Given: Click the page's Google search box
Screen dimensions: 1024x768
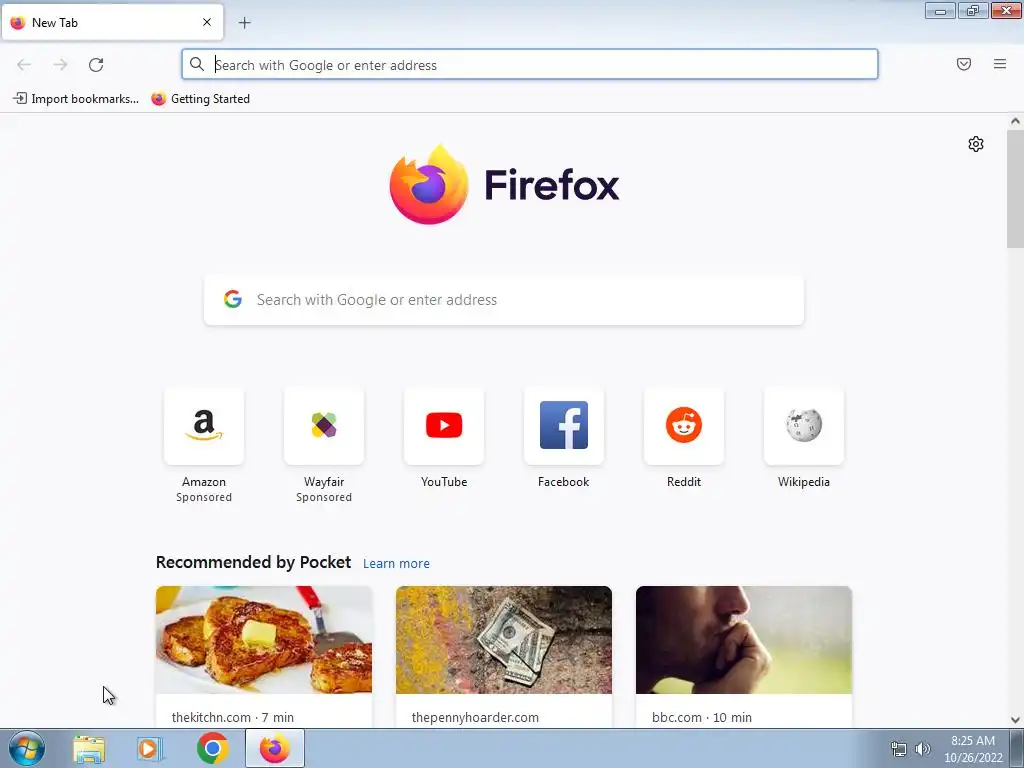Looking at the screenshot, I should tap(504, 300).
